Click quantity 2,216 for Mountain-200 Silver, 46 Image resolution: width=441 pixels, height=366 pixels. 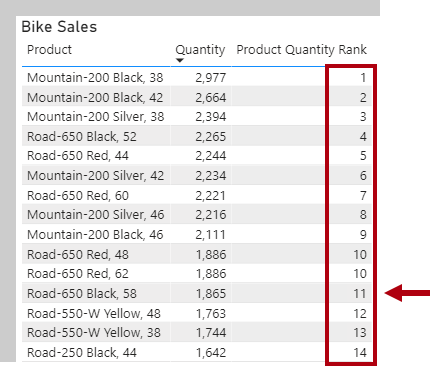coord(211,215)
